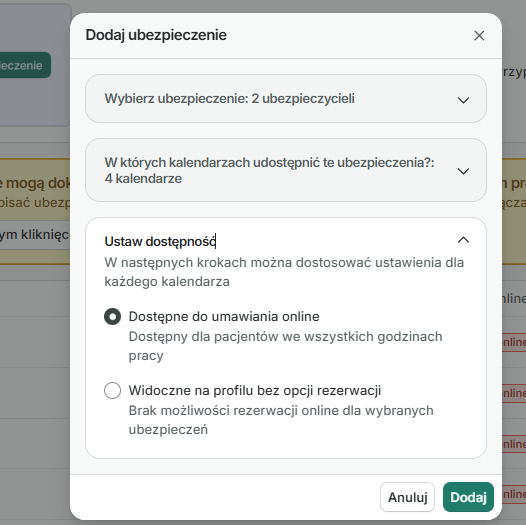The width and height of the screenshot is (526, 525).
Task: Select Widoczne na profilu bez opcji rezerwacji
Action: [x=112, y=390]
